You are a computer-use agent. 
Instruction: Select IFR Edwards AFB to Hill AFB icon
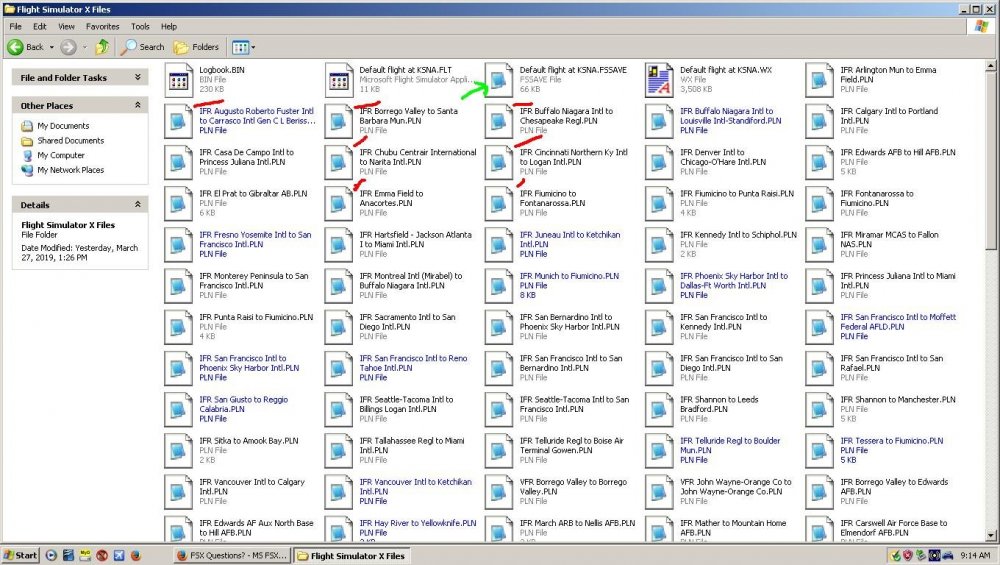pyautogui.click(x=820, y=162)
